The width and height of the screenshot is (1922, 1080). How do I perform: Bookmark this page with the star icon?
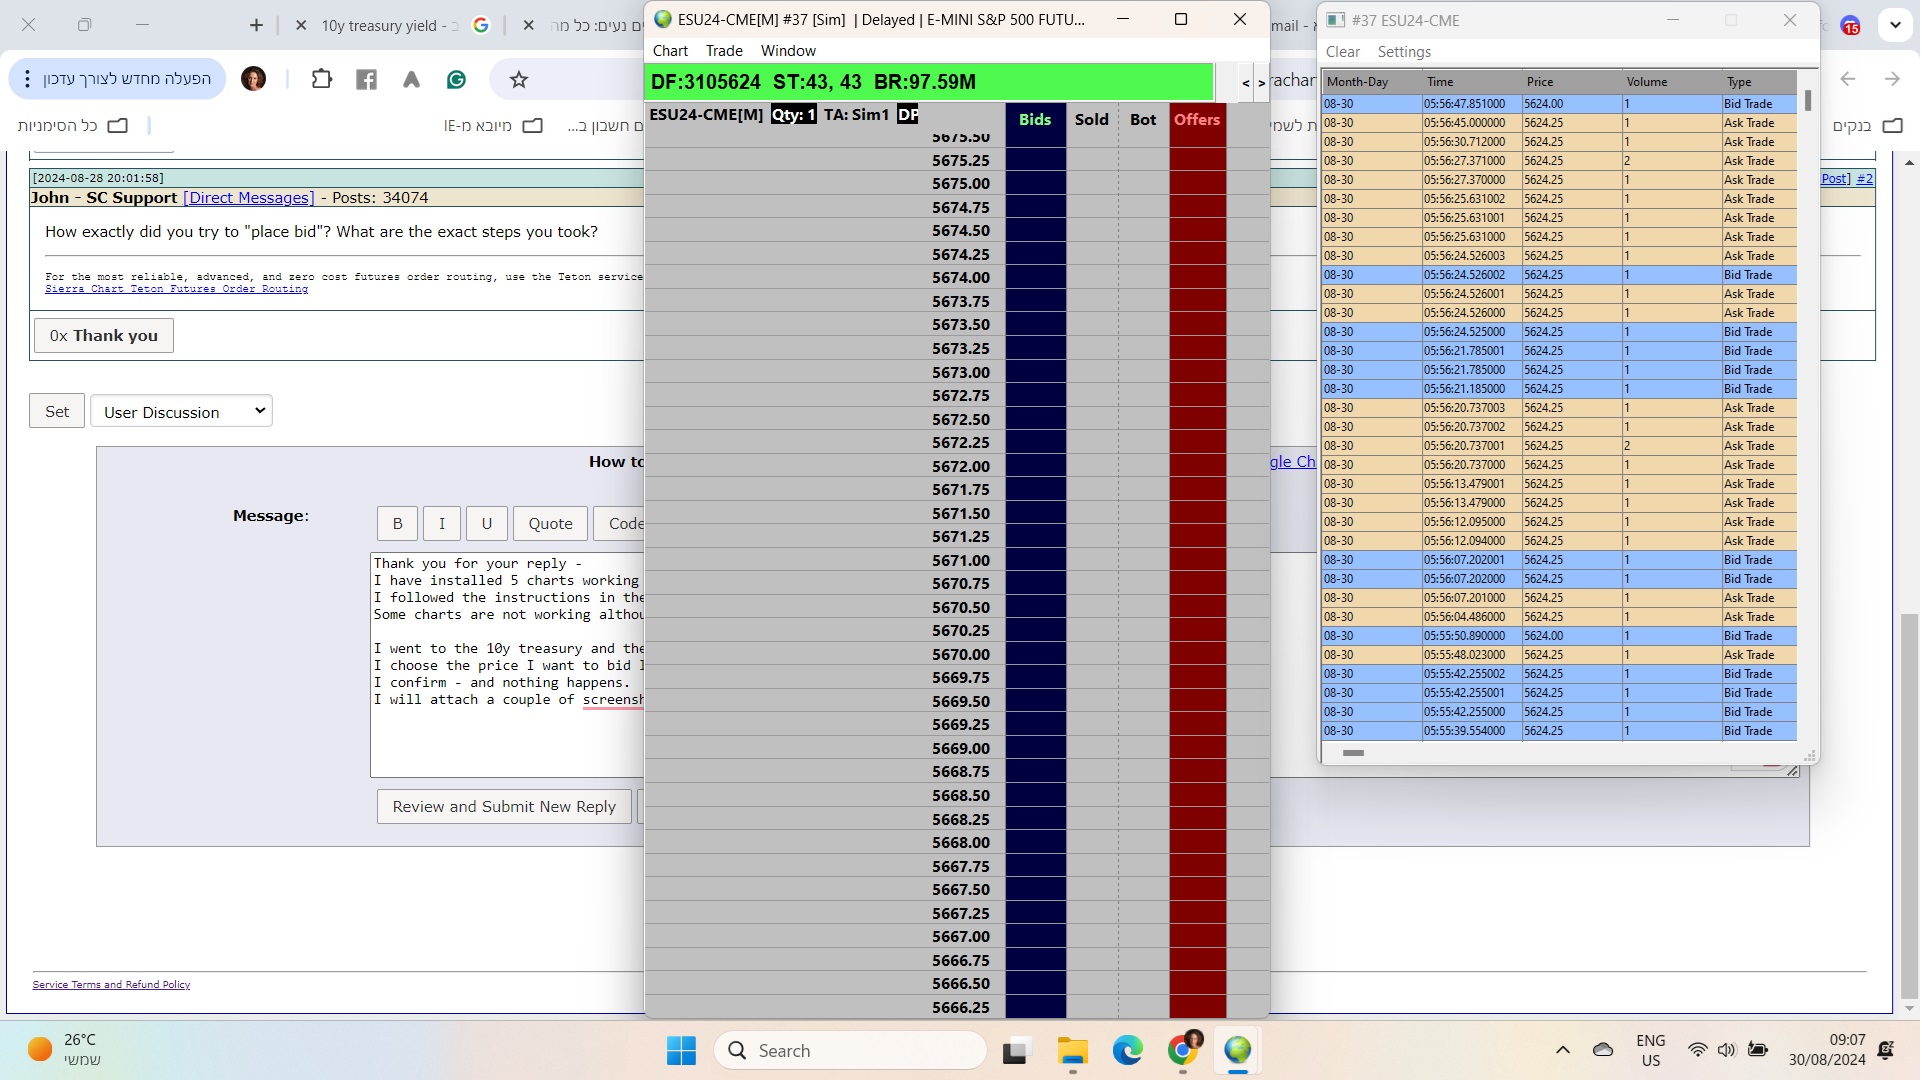tap(518, 79)
